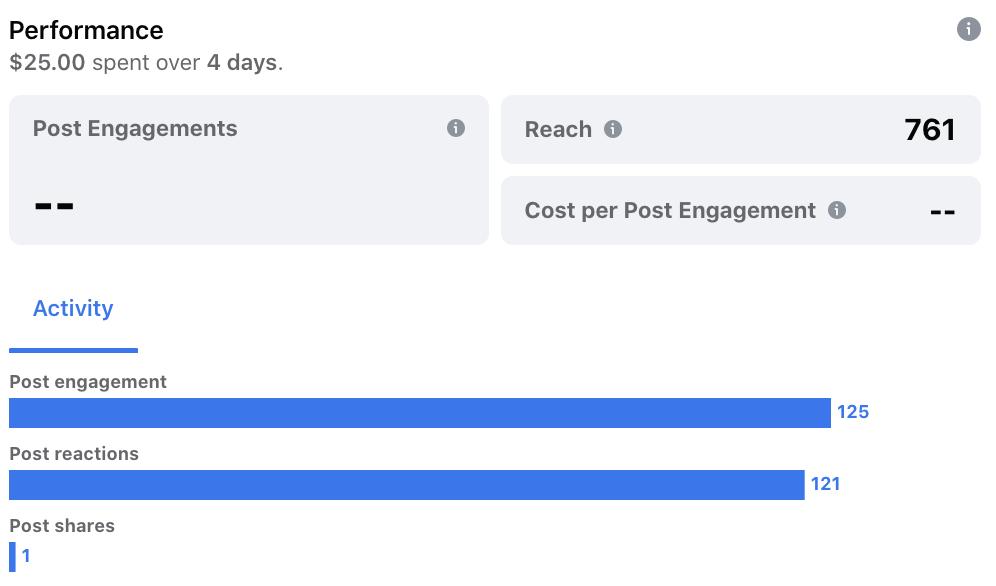Click the info icon beside Reach
Image resolution: width=996 pixels, height=586 pixels.
(x=613, y=129)
